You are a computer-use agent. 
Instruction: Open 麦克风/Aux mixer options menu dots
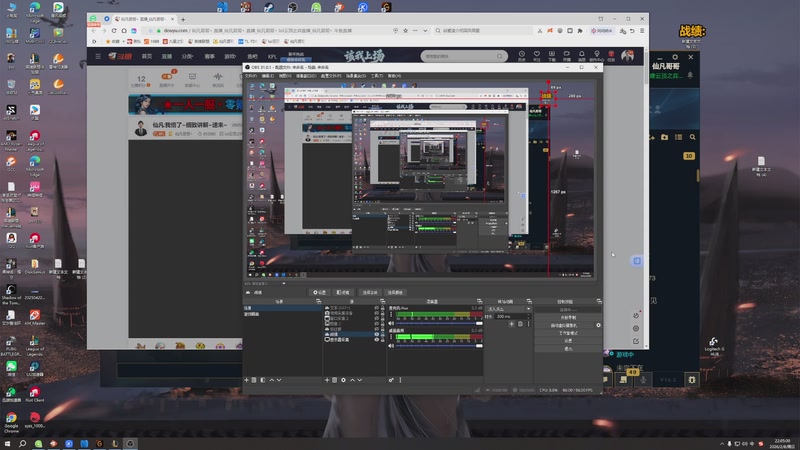pos(391,314)
